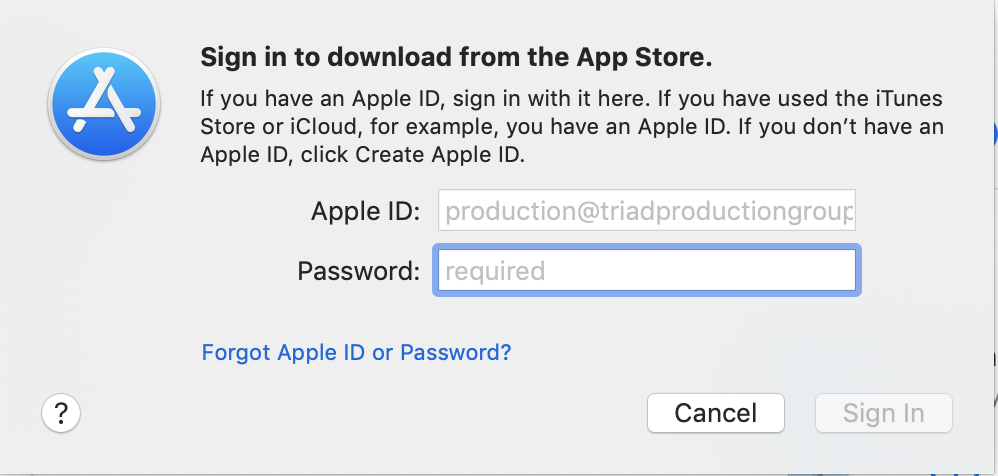Open help with the question mark button
This screenshot has width=998, height=476.
pos(61,412)
